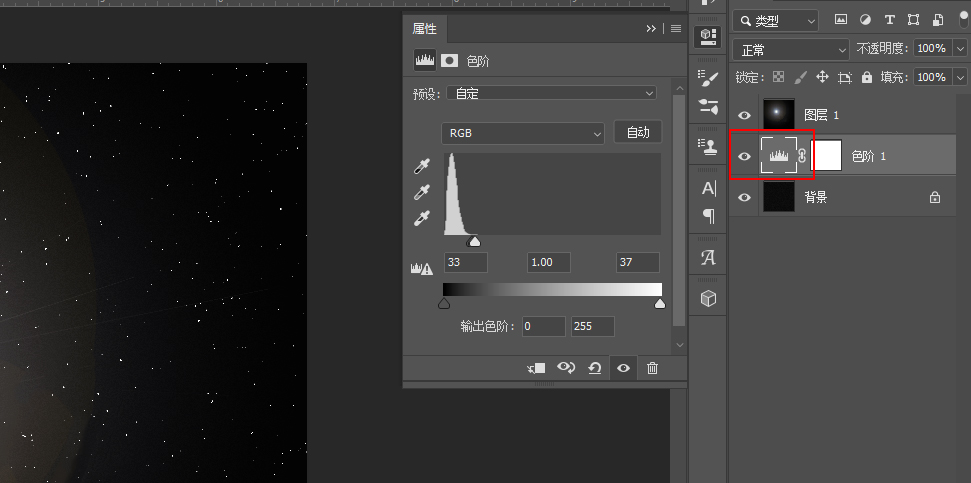Image resolution: width=971 pixels, height=483 pixels.
Task: Open the 不透明度 opacity slider arrow
Action: pyautogui.click(x=960, y=48)
